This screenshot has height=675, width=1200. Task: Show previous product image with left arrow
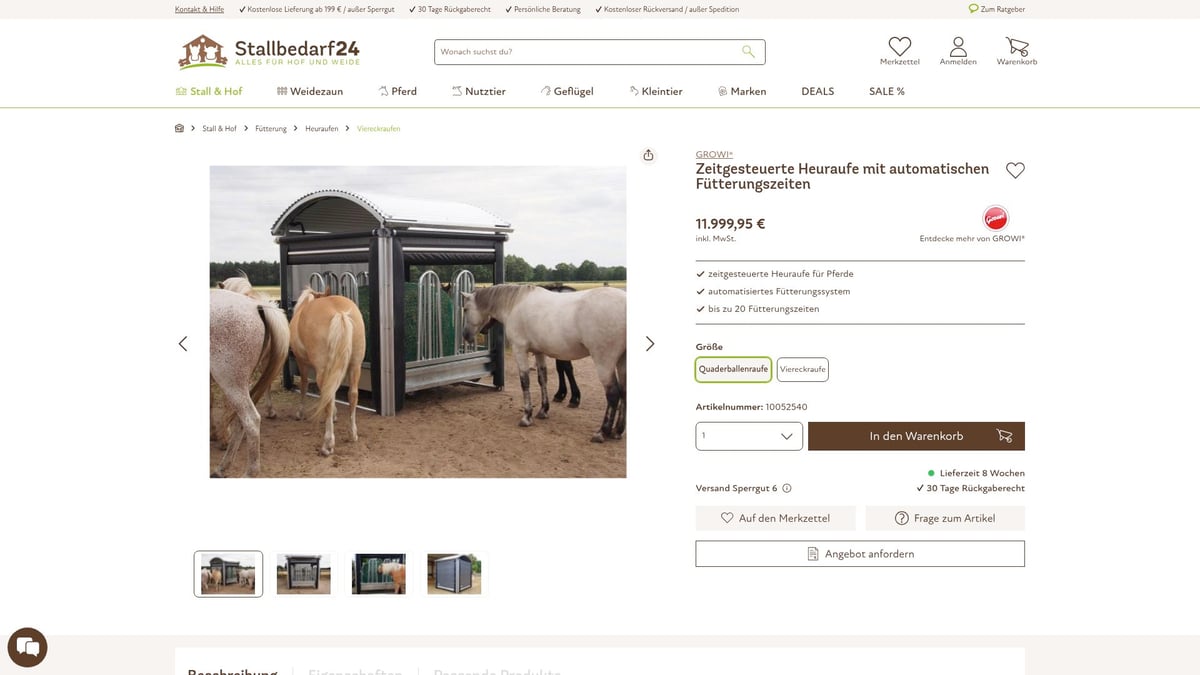183,344
